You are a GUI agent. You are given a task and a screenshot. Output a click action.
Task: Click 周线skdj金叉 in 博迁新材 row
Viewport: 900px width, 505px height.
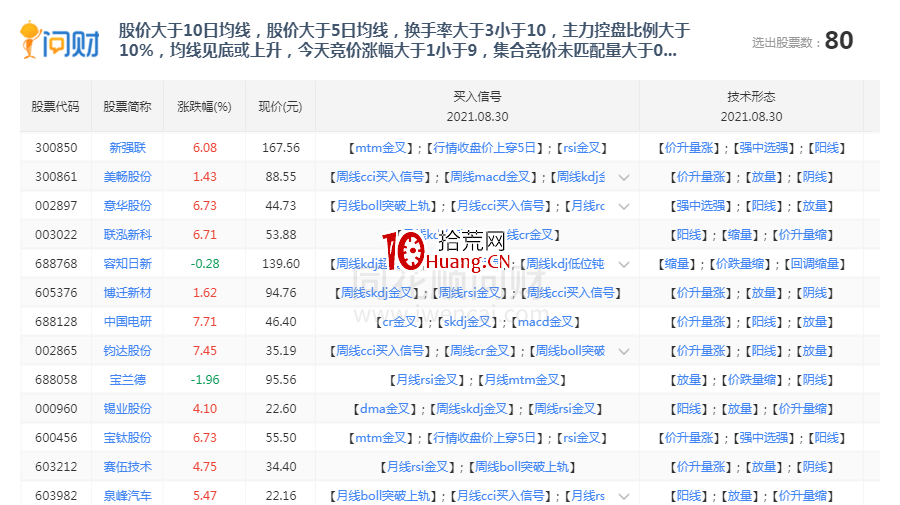coord(377,293)
